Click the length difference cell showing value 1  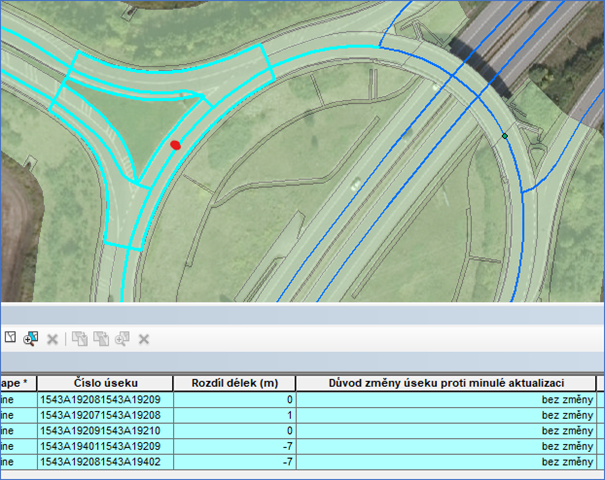click(234, 415)
